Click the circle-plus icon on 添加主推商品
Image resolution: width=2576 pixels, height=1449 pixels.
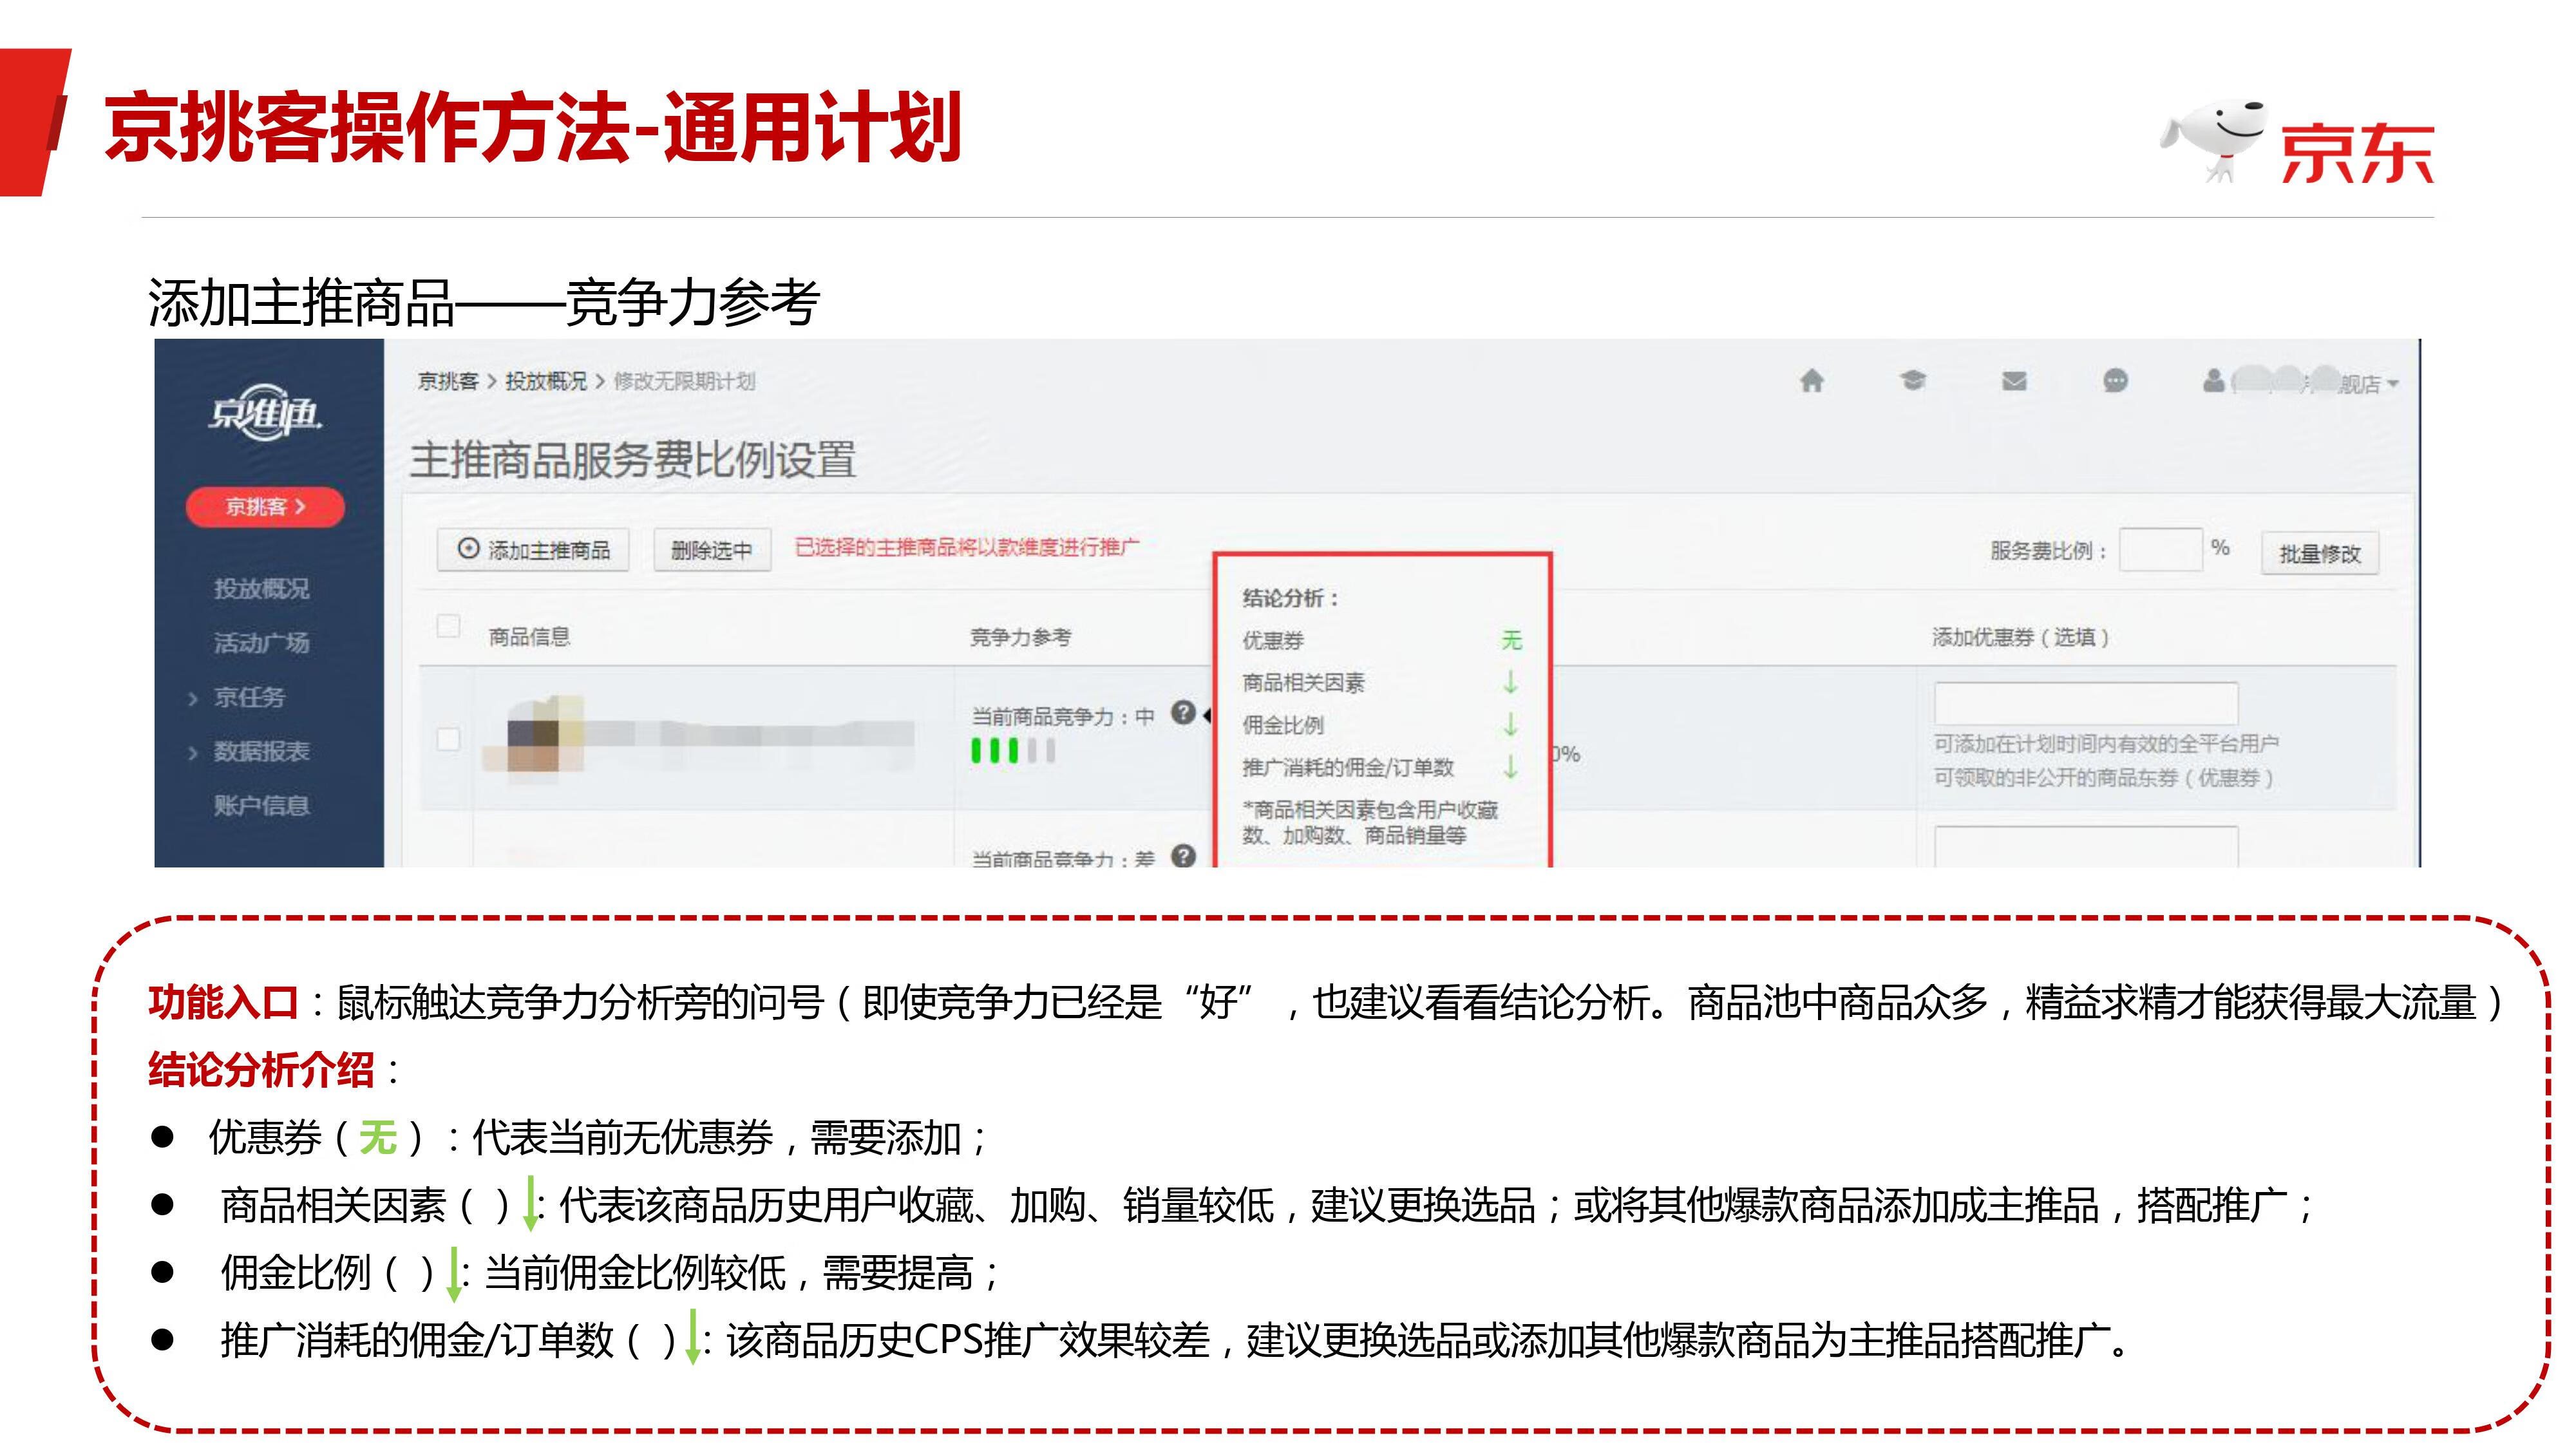[468, 549]
